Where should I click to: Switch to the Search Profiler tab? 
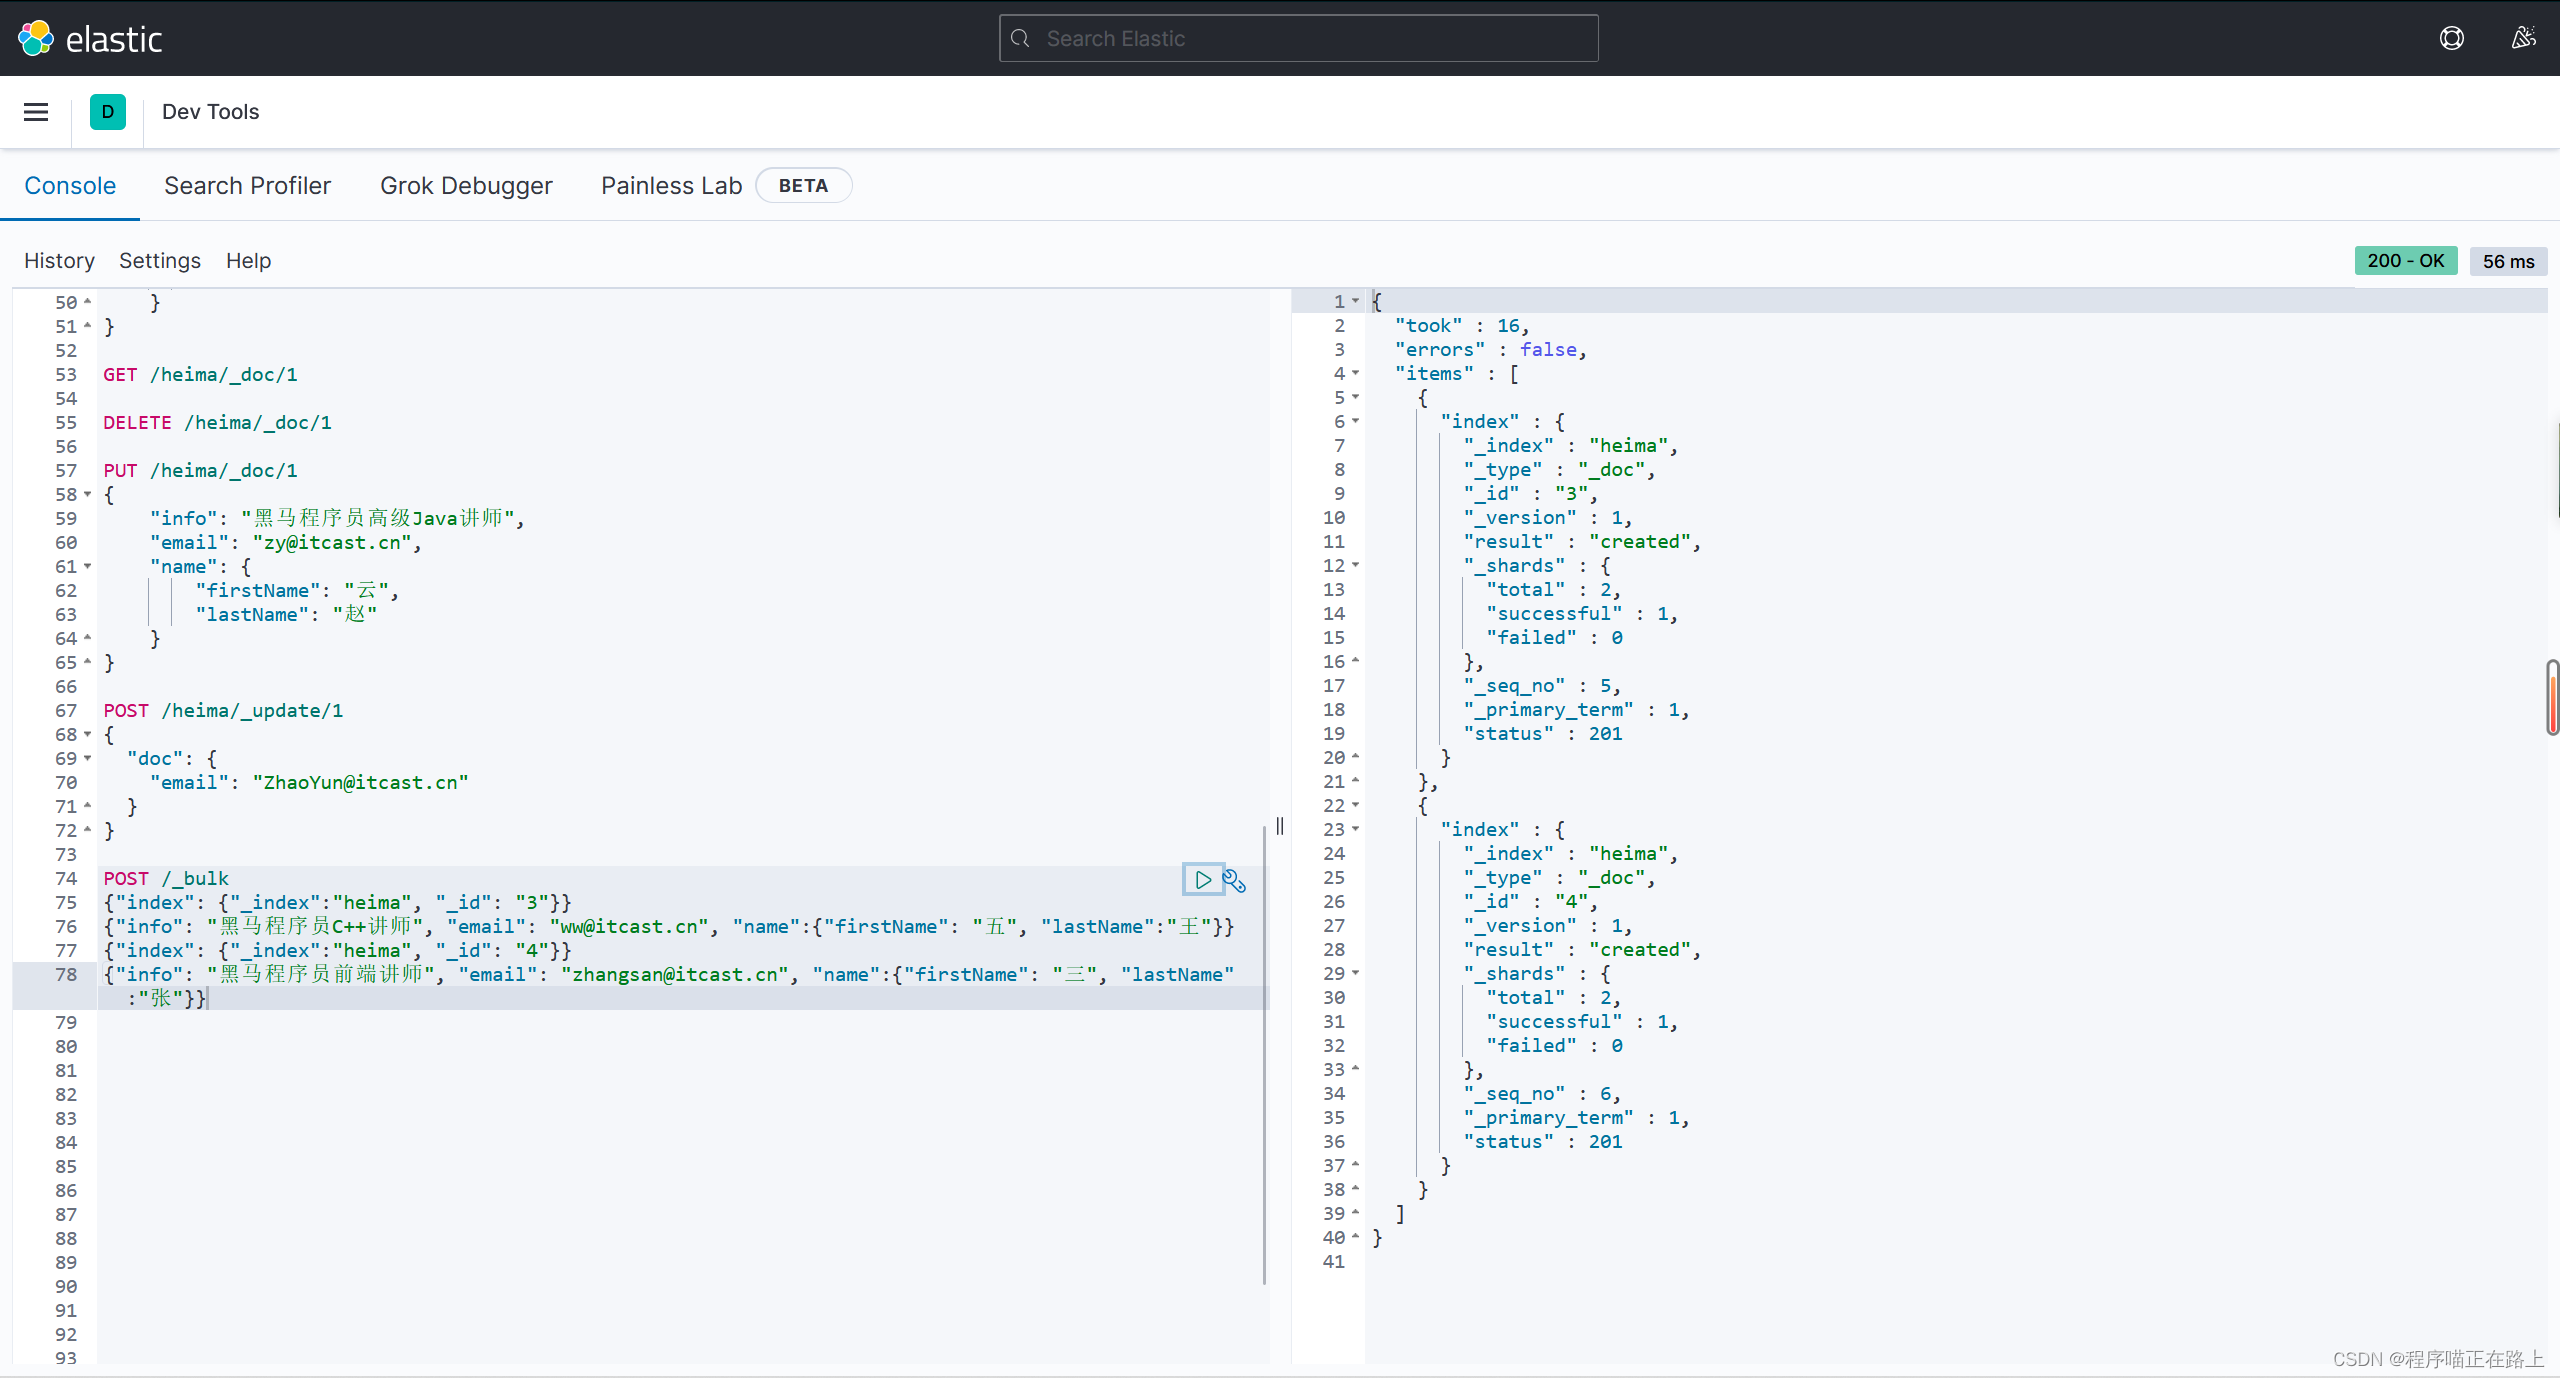247,186
